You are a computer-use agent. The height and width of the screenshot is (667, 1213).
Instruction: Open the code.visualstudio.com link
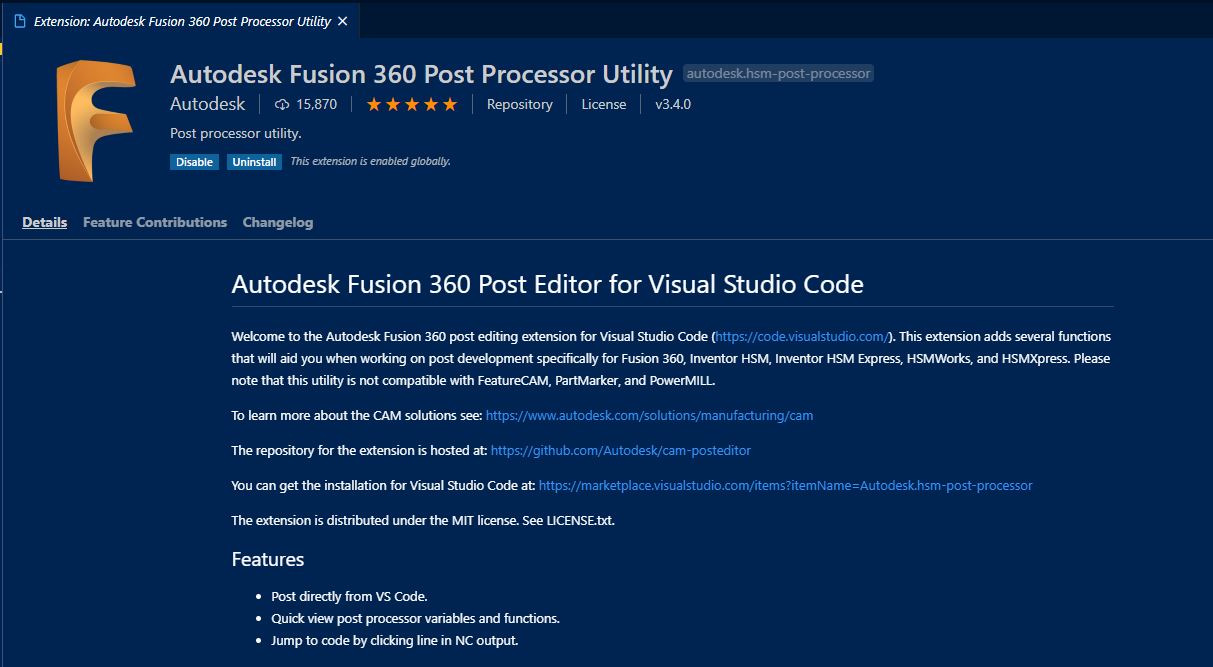click(801, 337)
